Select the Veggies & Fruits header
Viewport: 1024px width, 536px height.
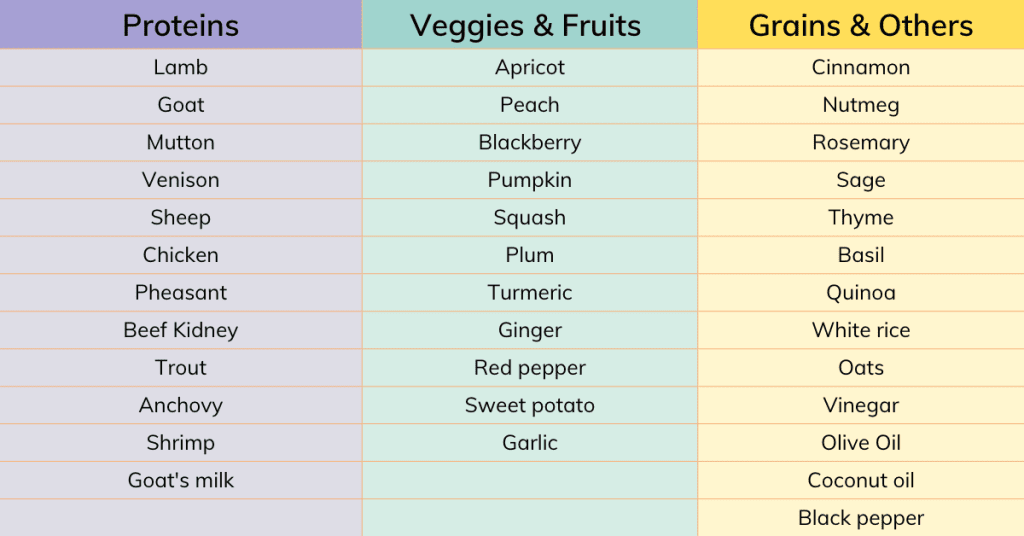(530, 25)
